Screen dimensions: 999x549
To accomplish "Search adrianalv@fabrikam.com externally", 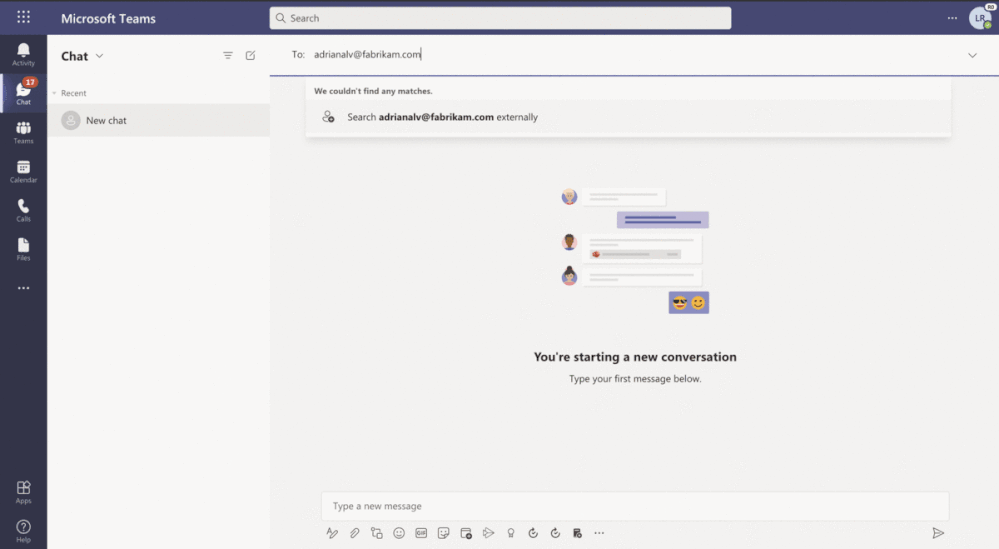I will [442, 117].
